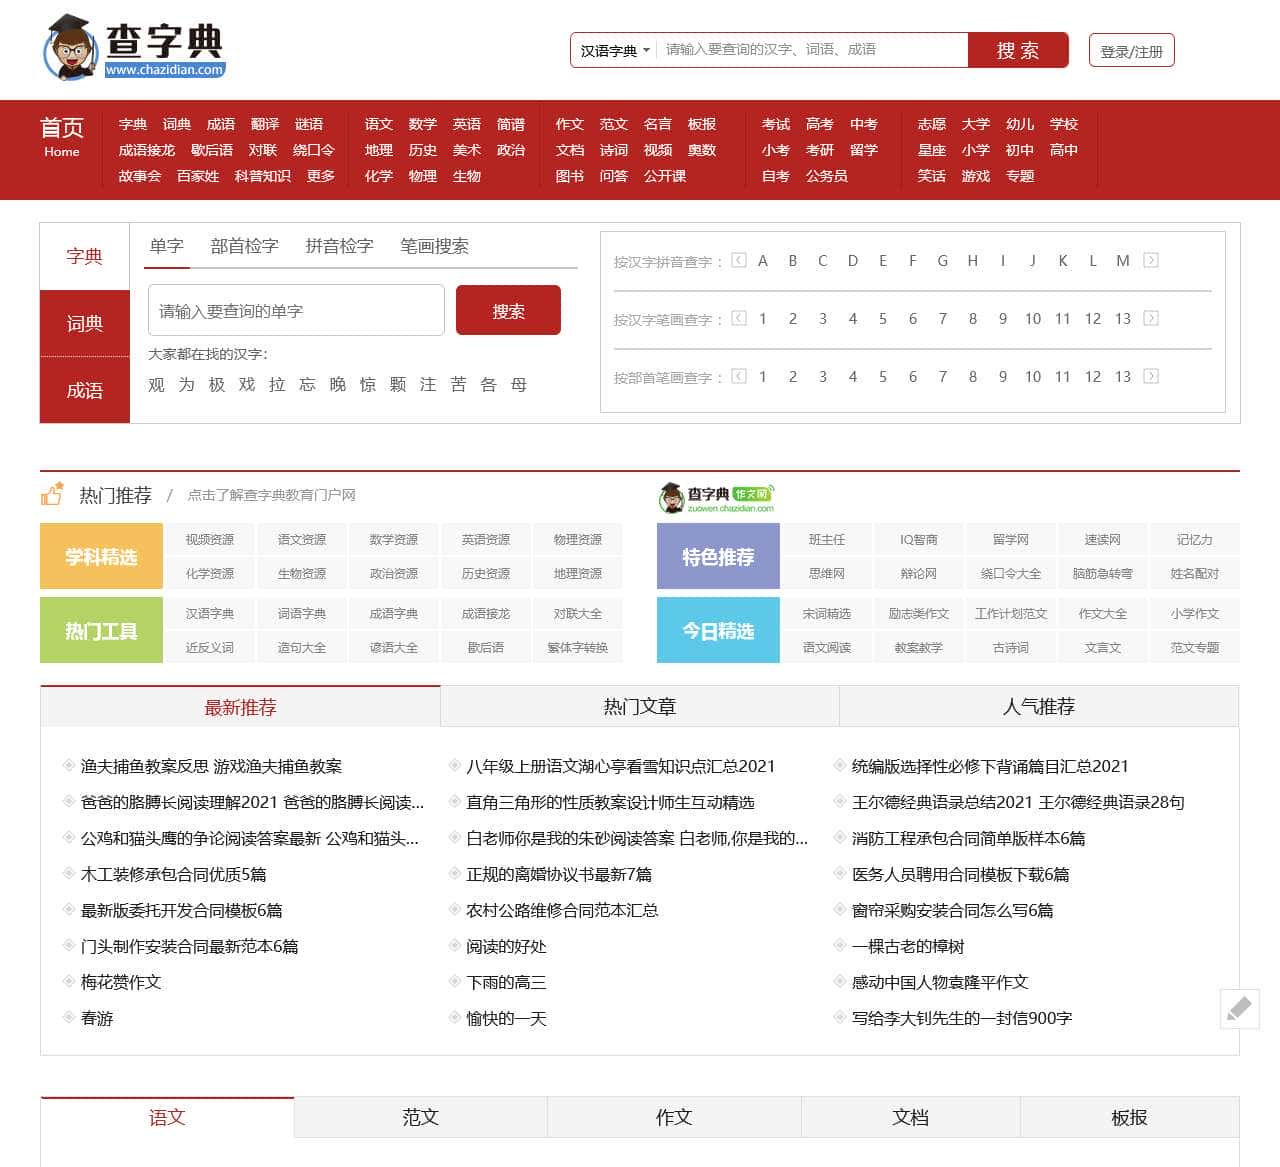Image resolution: width=1280 pixels, height=1167 pixels.
Task: Click the 登录/注册 button
Action: pyautogui.click(x=1131, y=51)
